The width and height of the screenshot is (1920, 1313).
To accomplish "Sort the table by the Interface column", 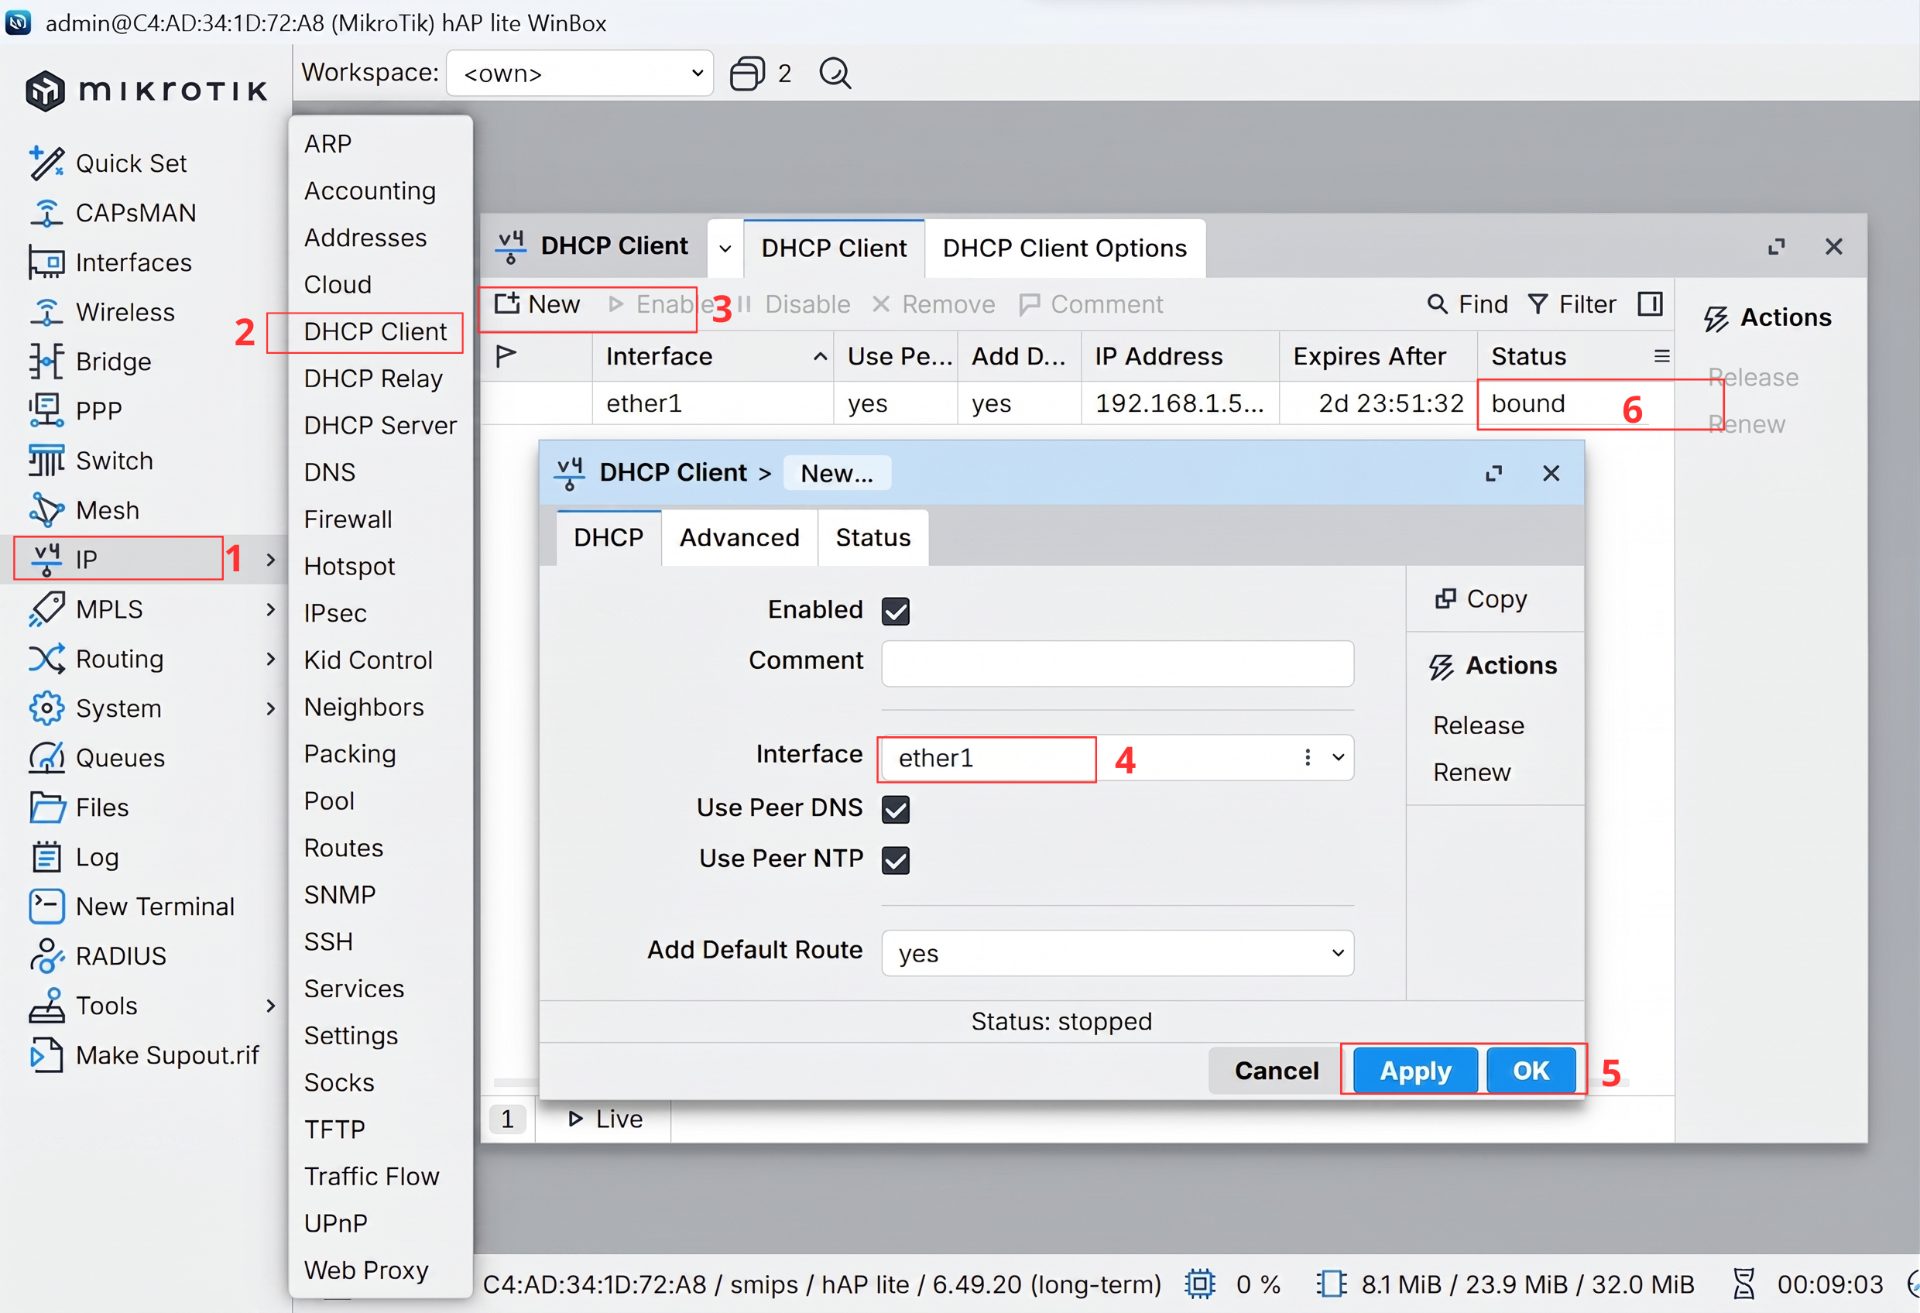I will pyautogui.click(x=714, y=356).
